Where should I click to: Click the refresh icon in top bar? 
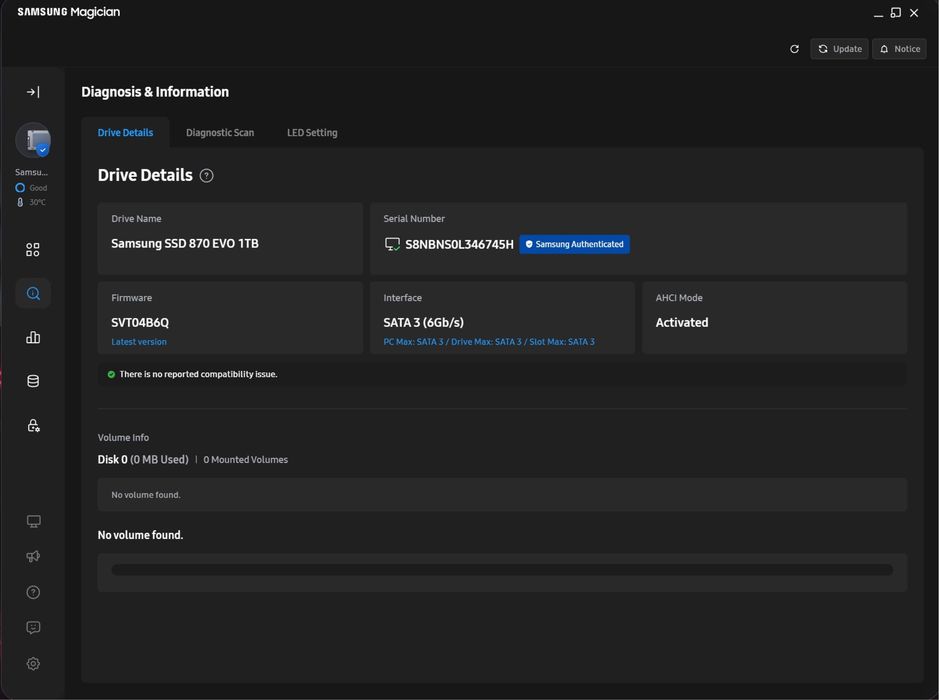pyautogui.click(x=794, y=49)
